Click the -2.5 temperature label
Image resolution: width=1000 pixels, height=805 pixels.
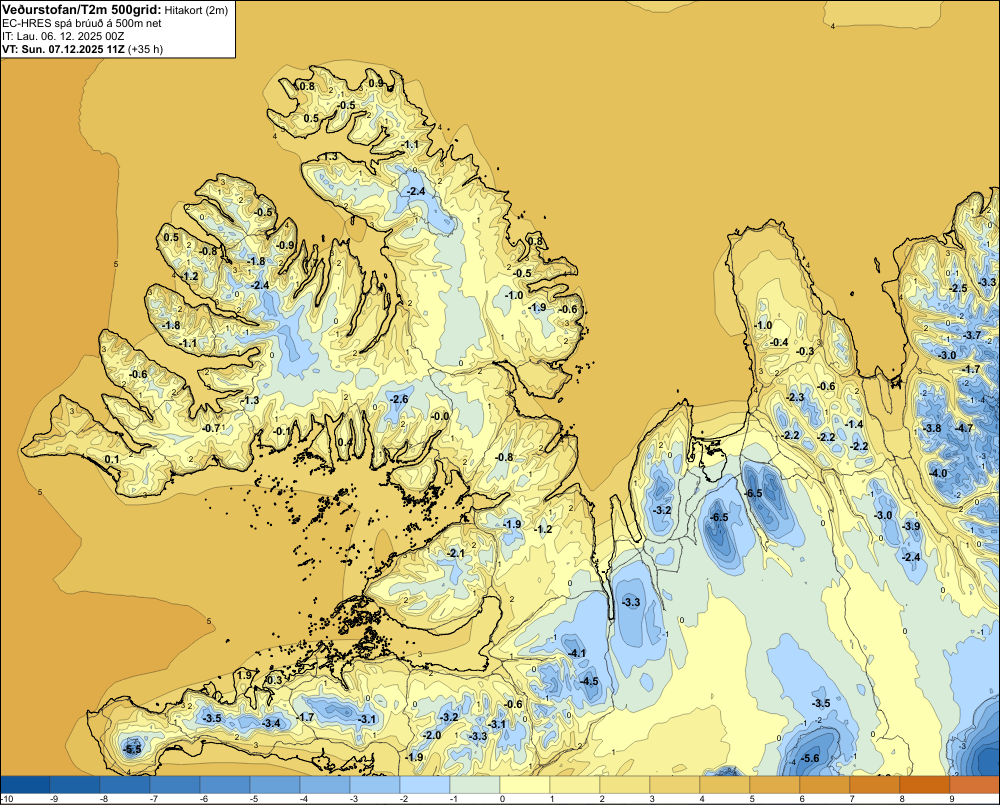coord(958,288)
